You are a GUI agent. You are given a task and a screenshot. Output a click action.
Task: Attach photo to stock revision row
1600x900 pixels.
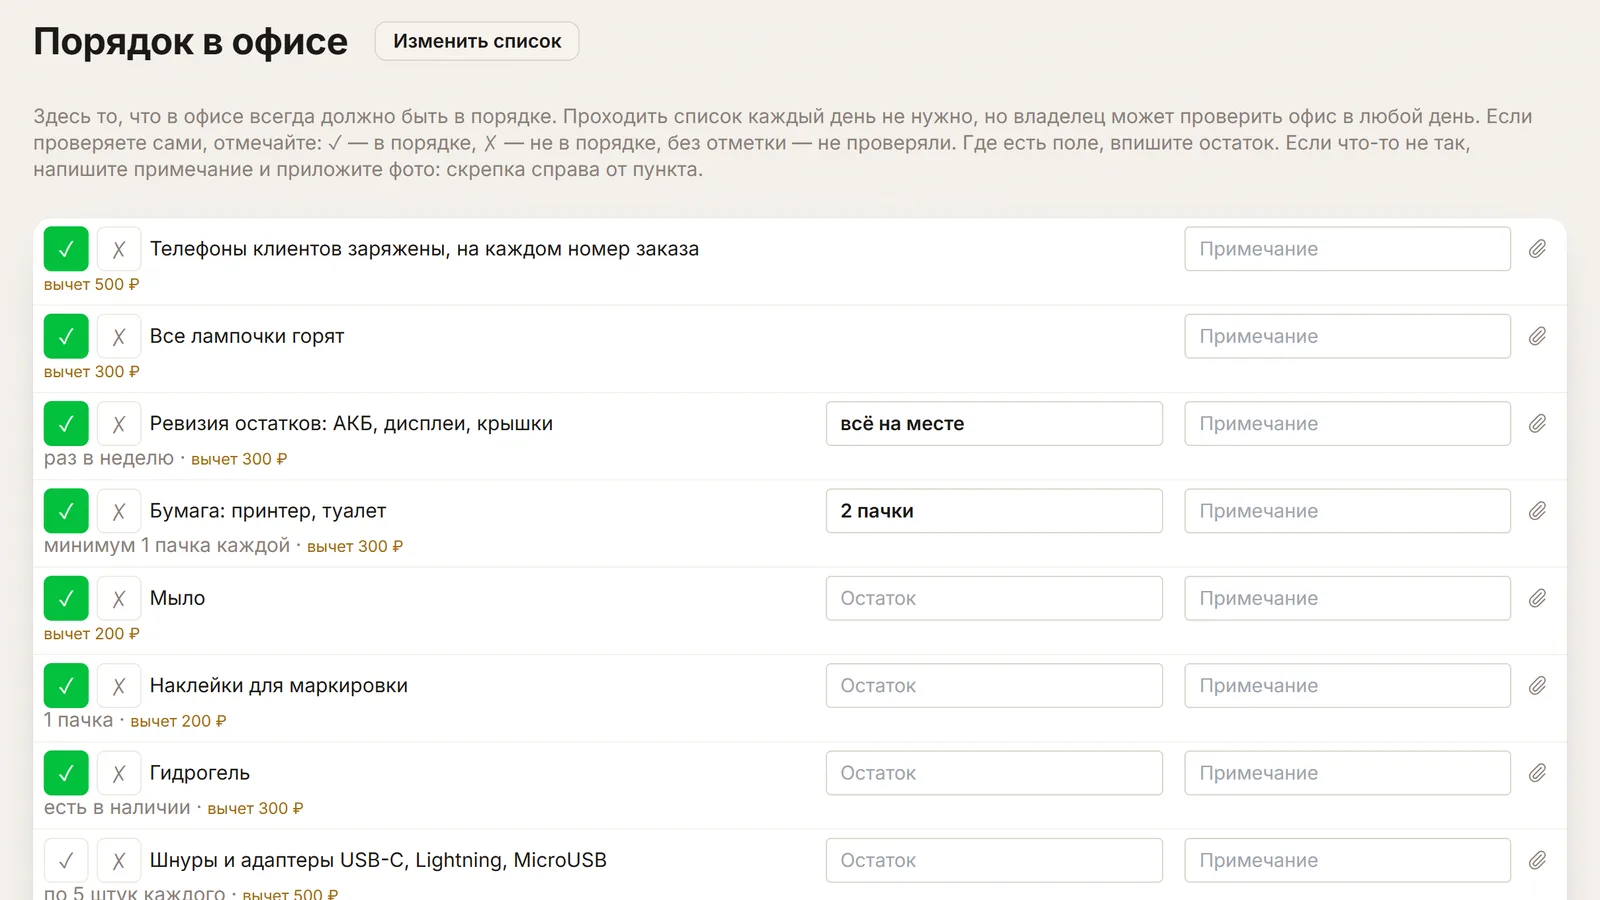pos(1537,423)
